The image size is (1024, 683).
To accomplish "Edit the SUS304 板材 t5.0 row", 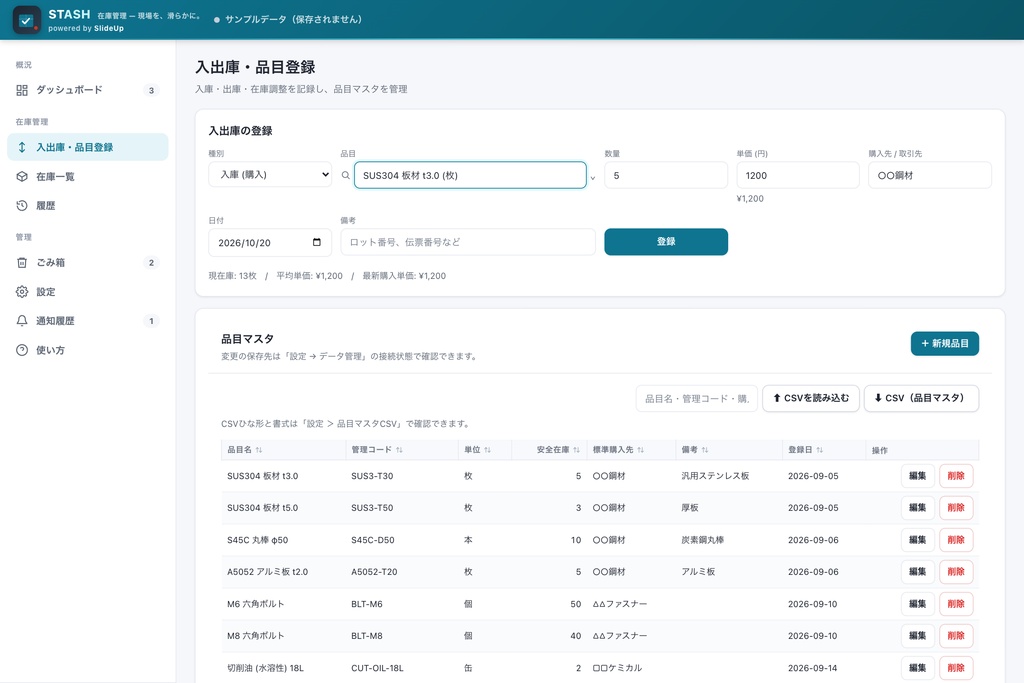I will point(918,507).
